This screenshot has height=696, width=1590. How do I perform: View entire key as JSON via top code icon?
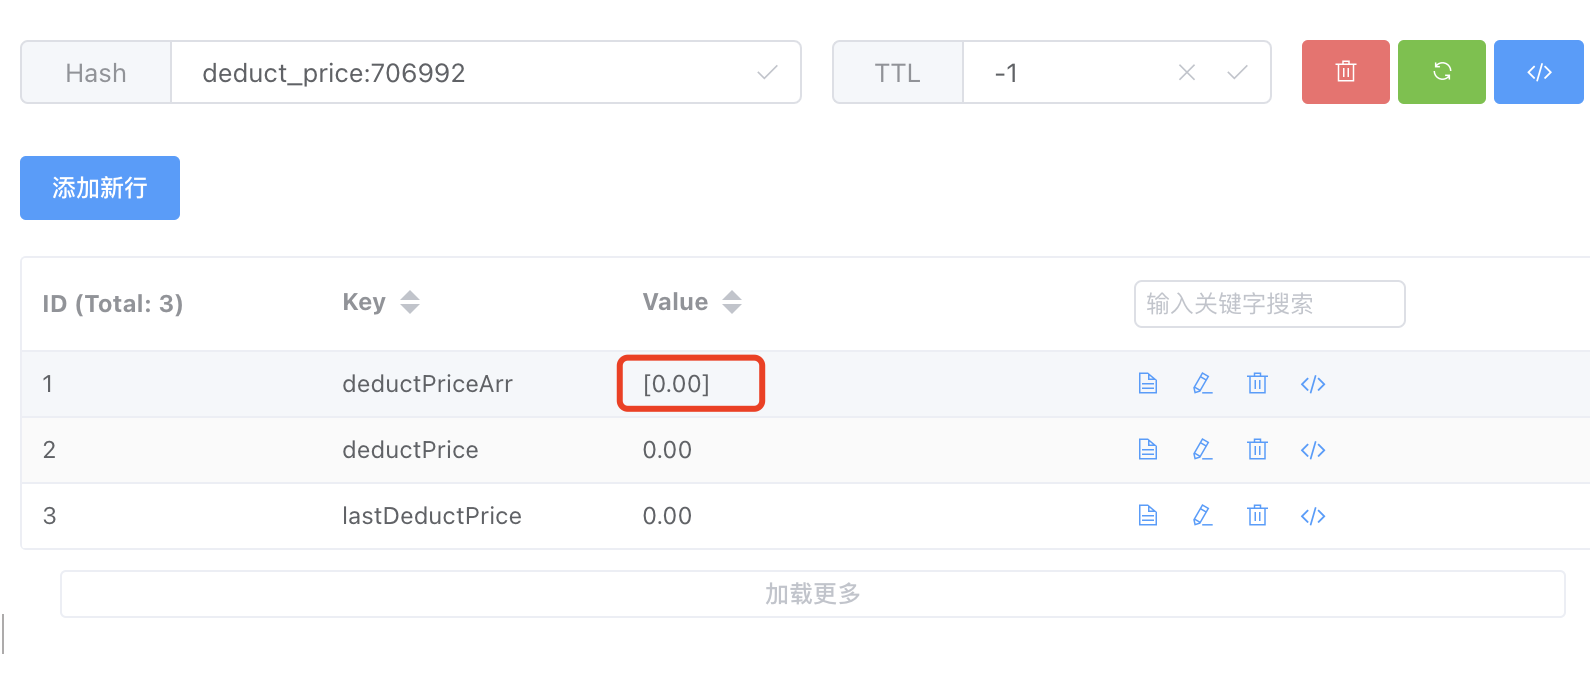[1538, 71]
